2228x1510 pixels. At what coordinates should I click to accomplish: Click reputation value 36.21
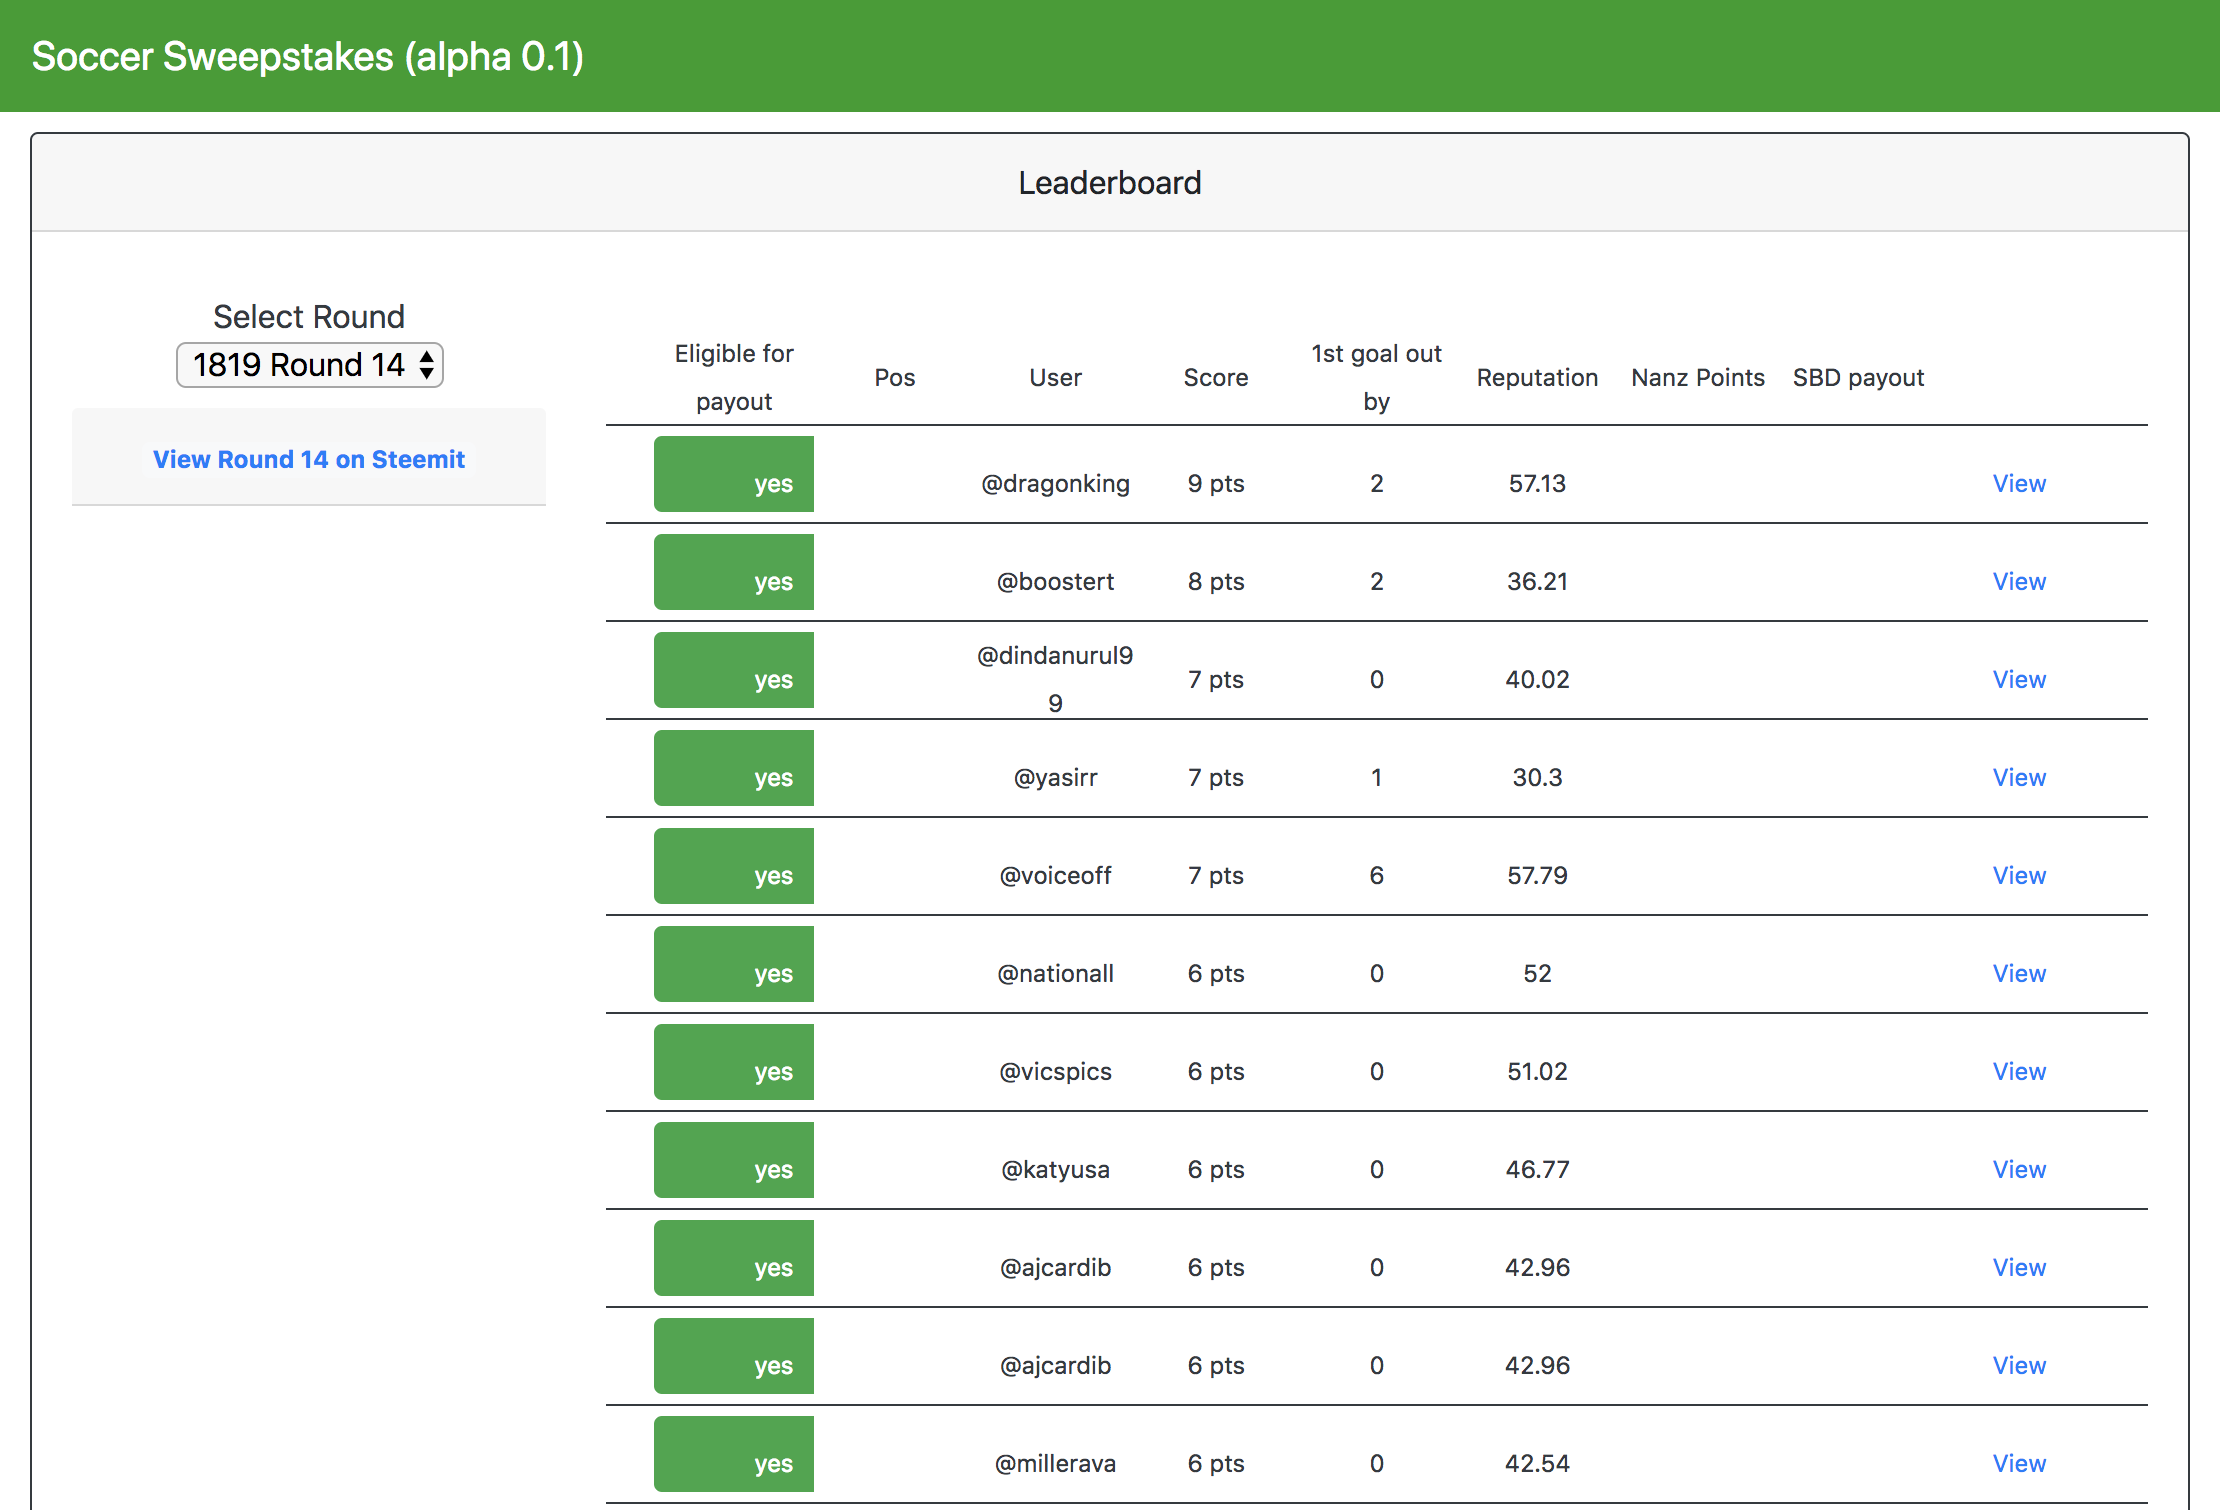click(1537, 581)
